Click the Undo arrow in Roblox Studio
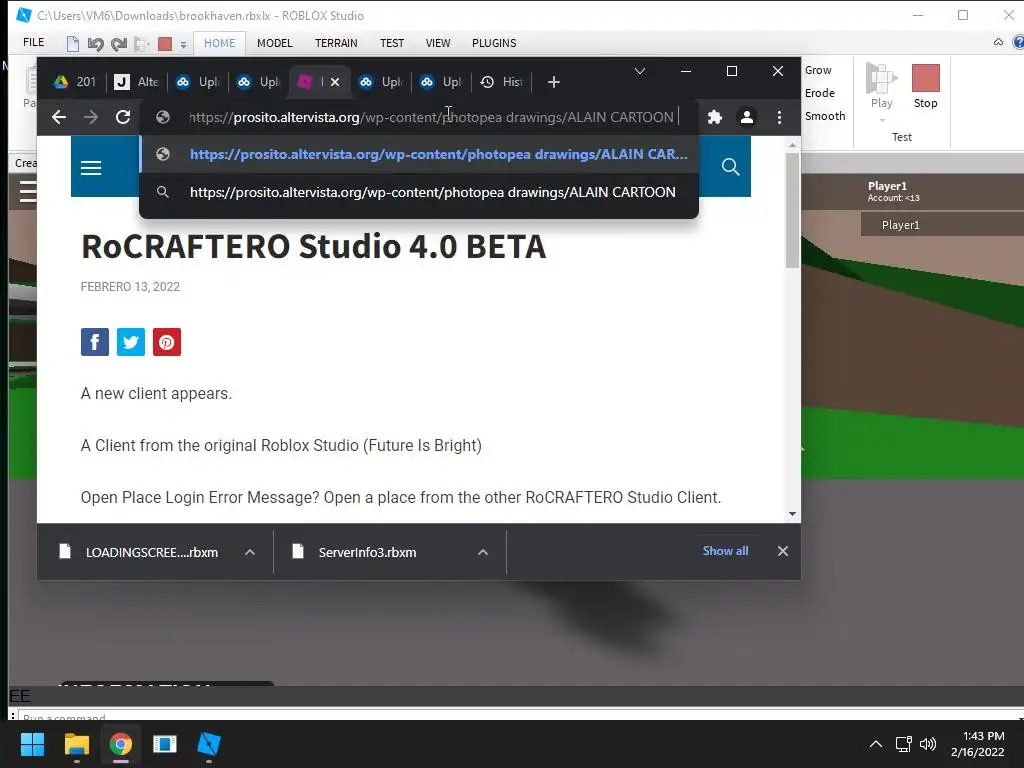 pyautogui.click(x=95, y=44)
